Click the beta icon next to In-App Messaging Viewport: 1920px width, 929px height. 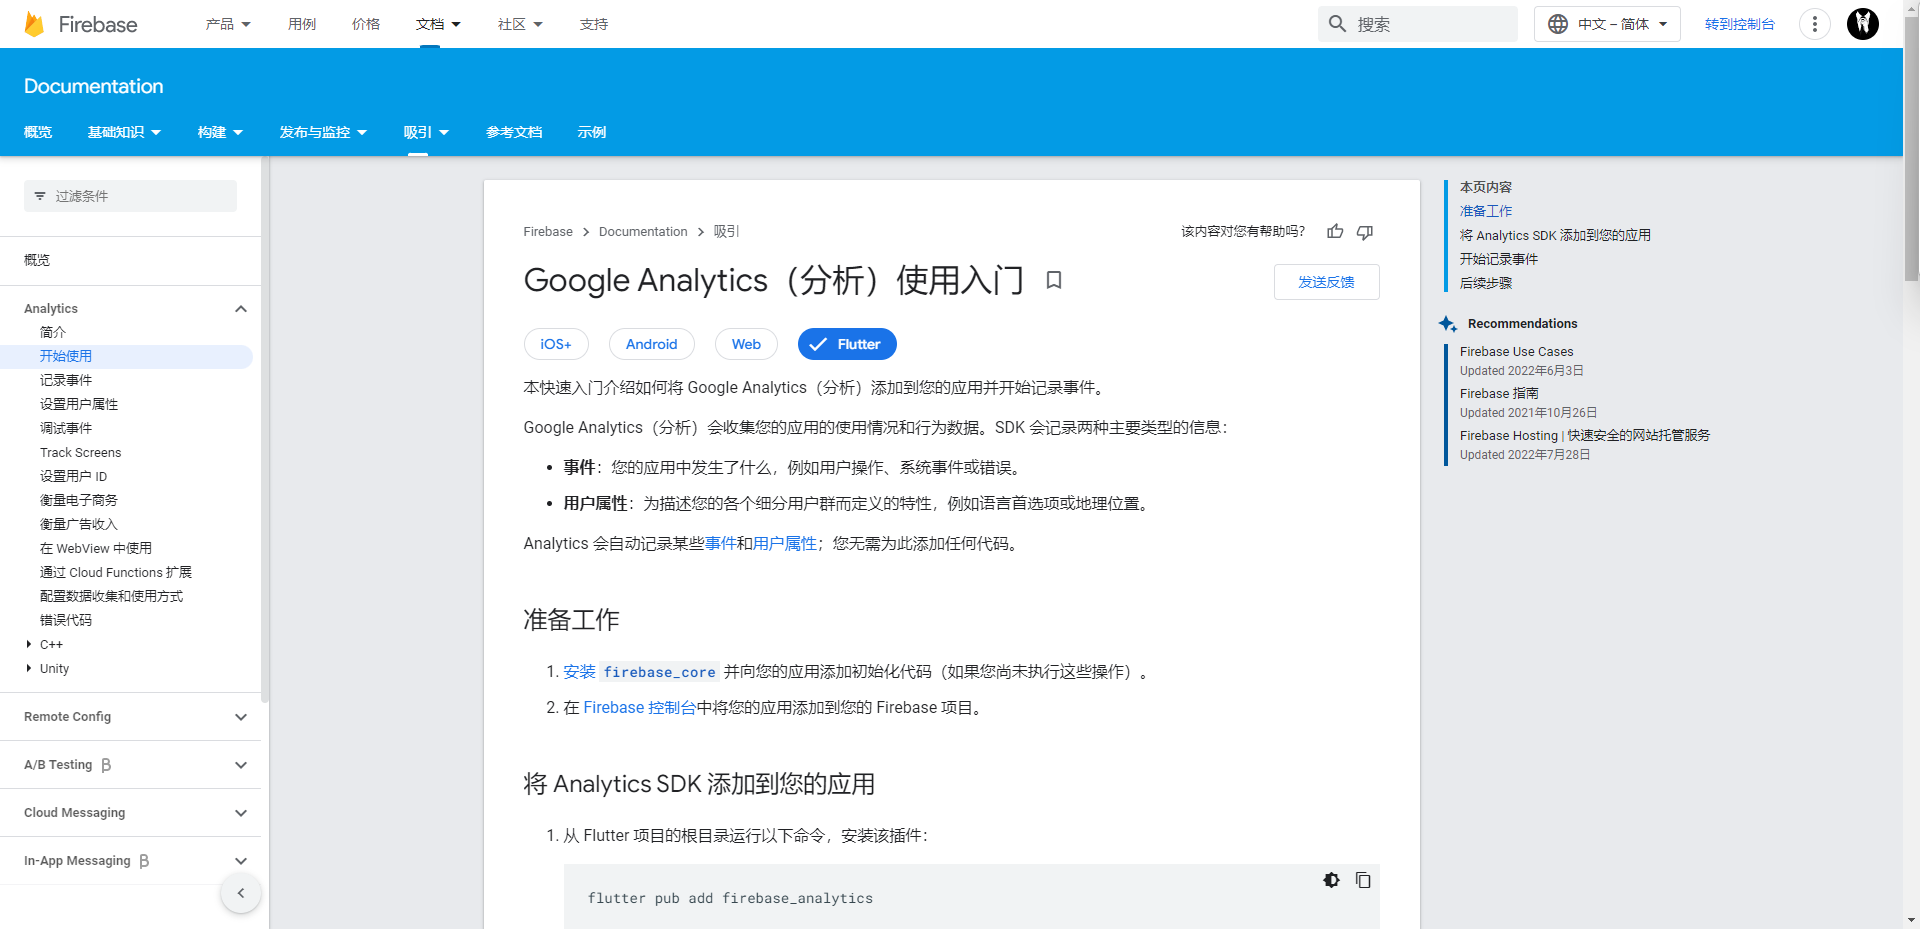144,861
